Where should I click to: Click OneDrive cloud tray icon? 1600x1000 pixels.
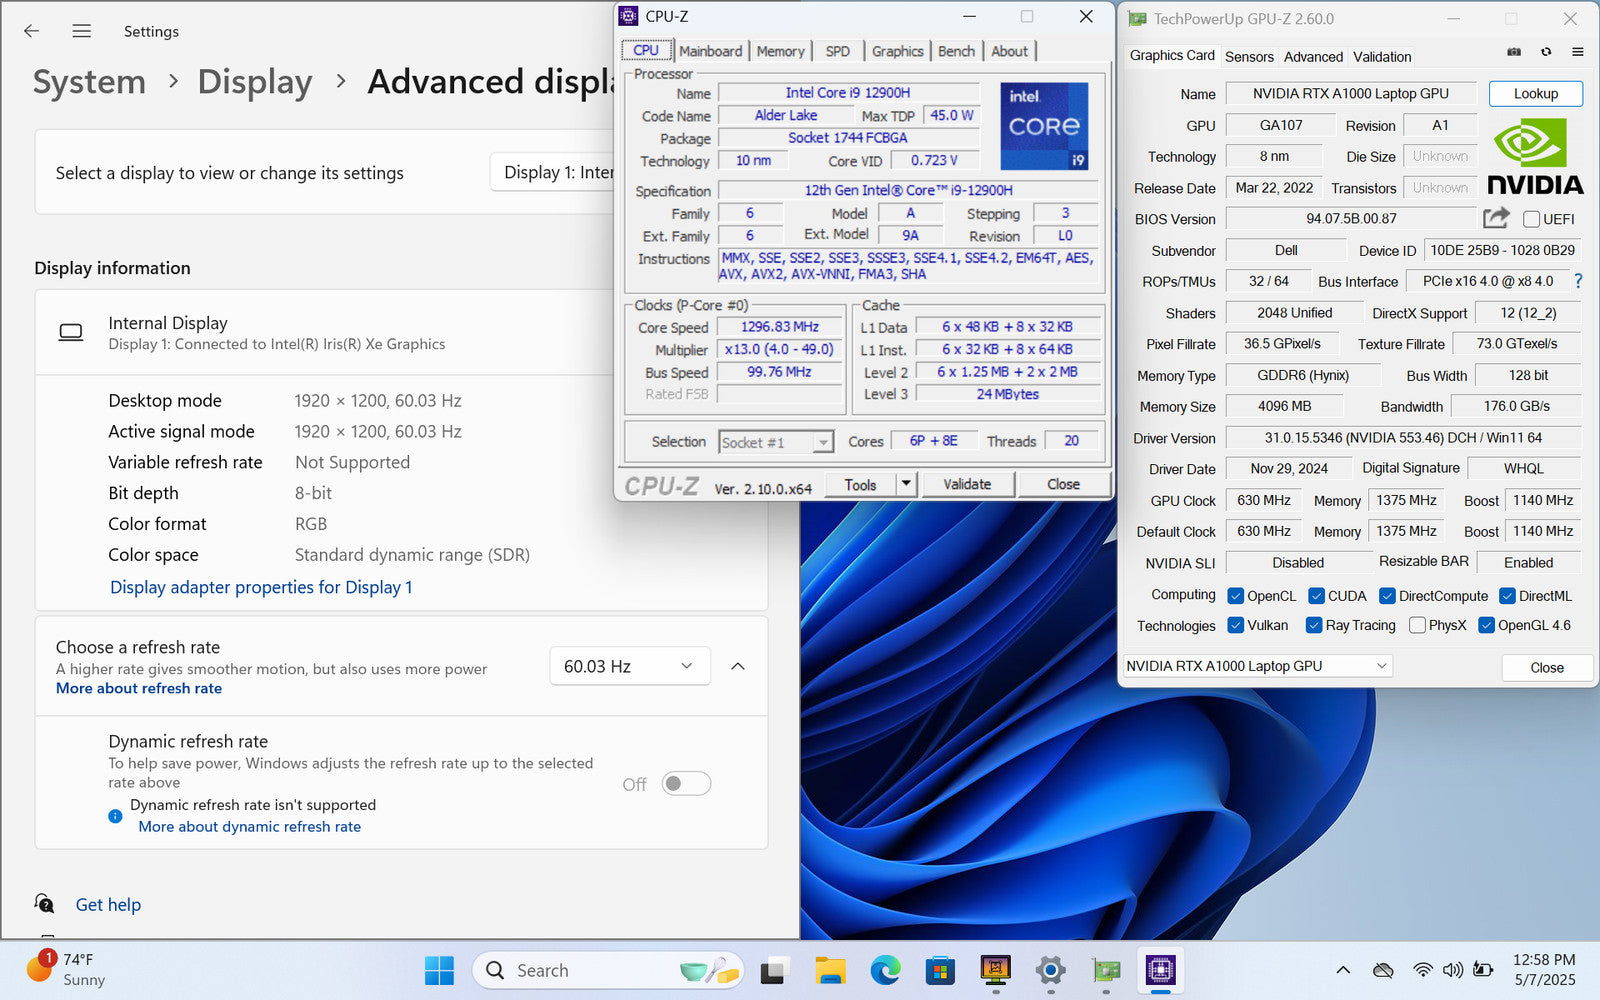pos(1383,970)
